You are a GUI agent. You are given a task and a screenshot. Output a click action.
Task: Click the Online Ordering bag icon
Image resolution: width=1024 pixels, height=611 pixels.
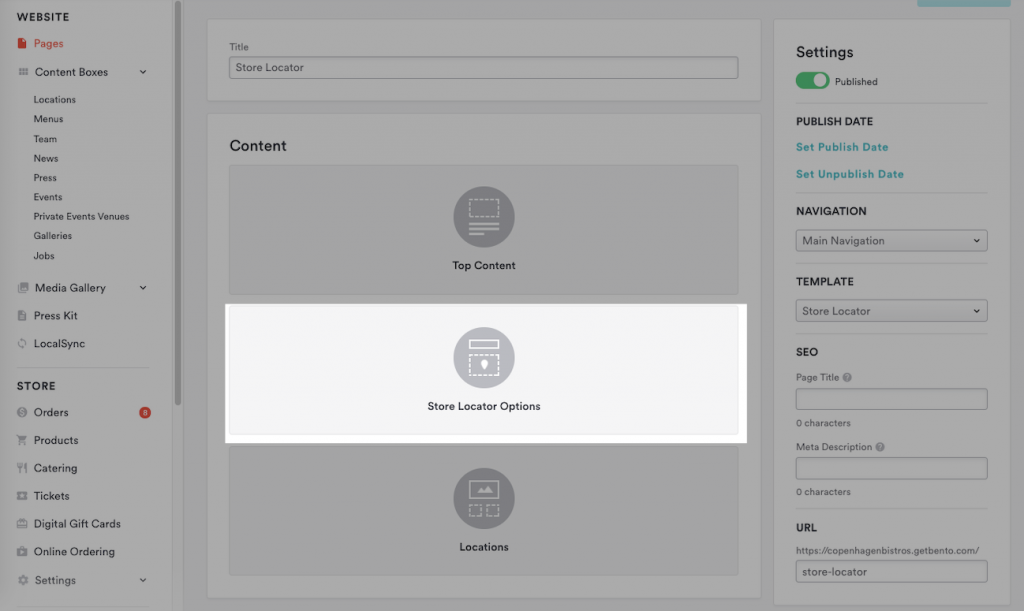22,552
